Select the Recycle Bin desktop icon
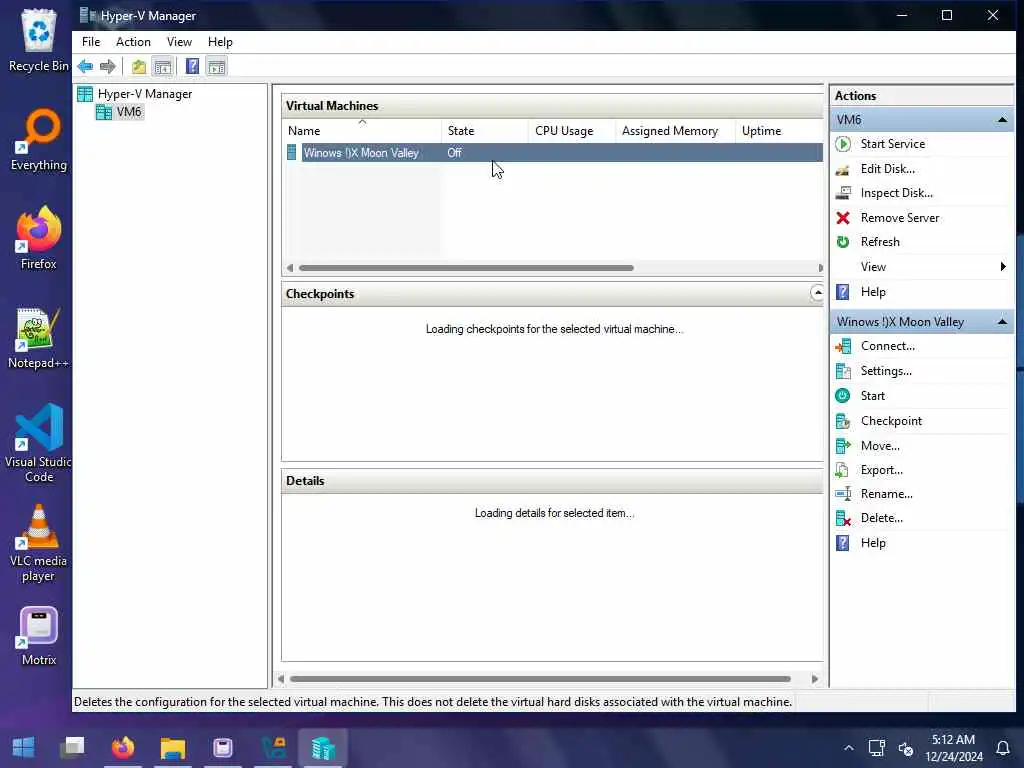Screen dimensions: 1024x768 tap(39, 40)
